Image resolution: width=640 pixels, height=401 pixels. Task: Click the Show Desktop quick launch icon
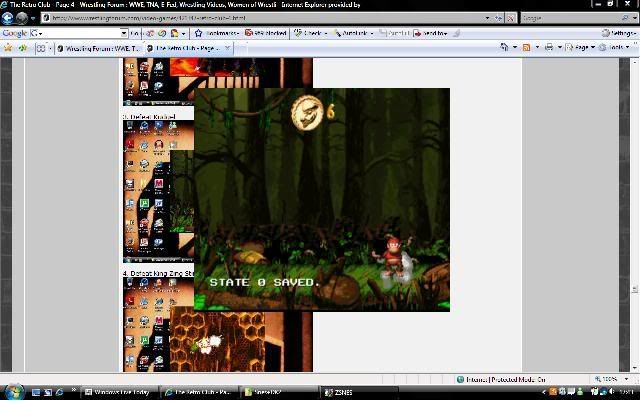[x=36, y=392]
